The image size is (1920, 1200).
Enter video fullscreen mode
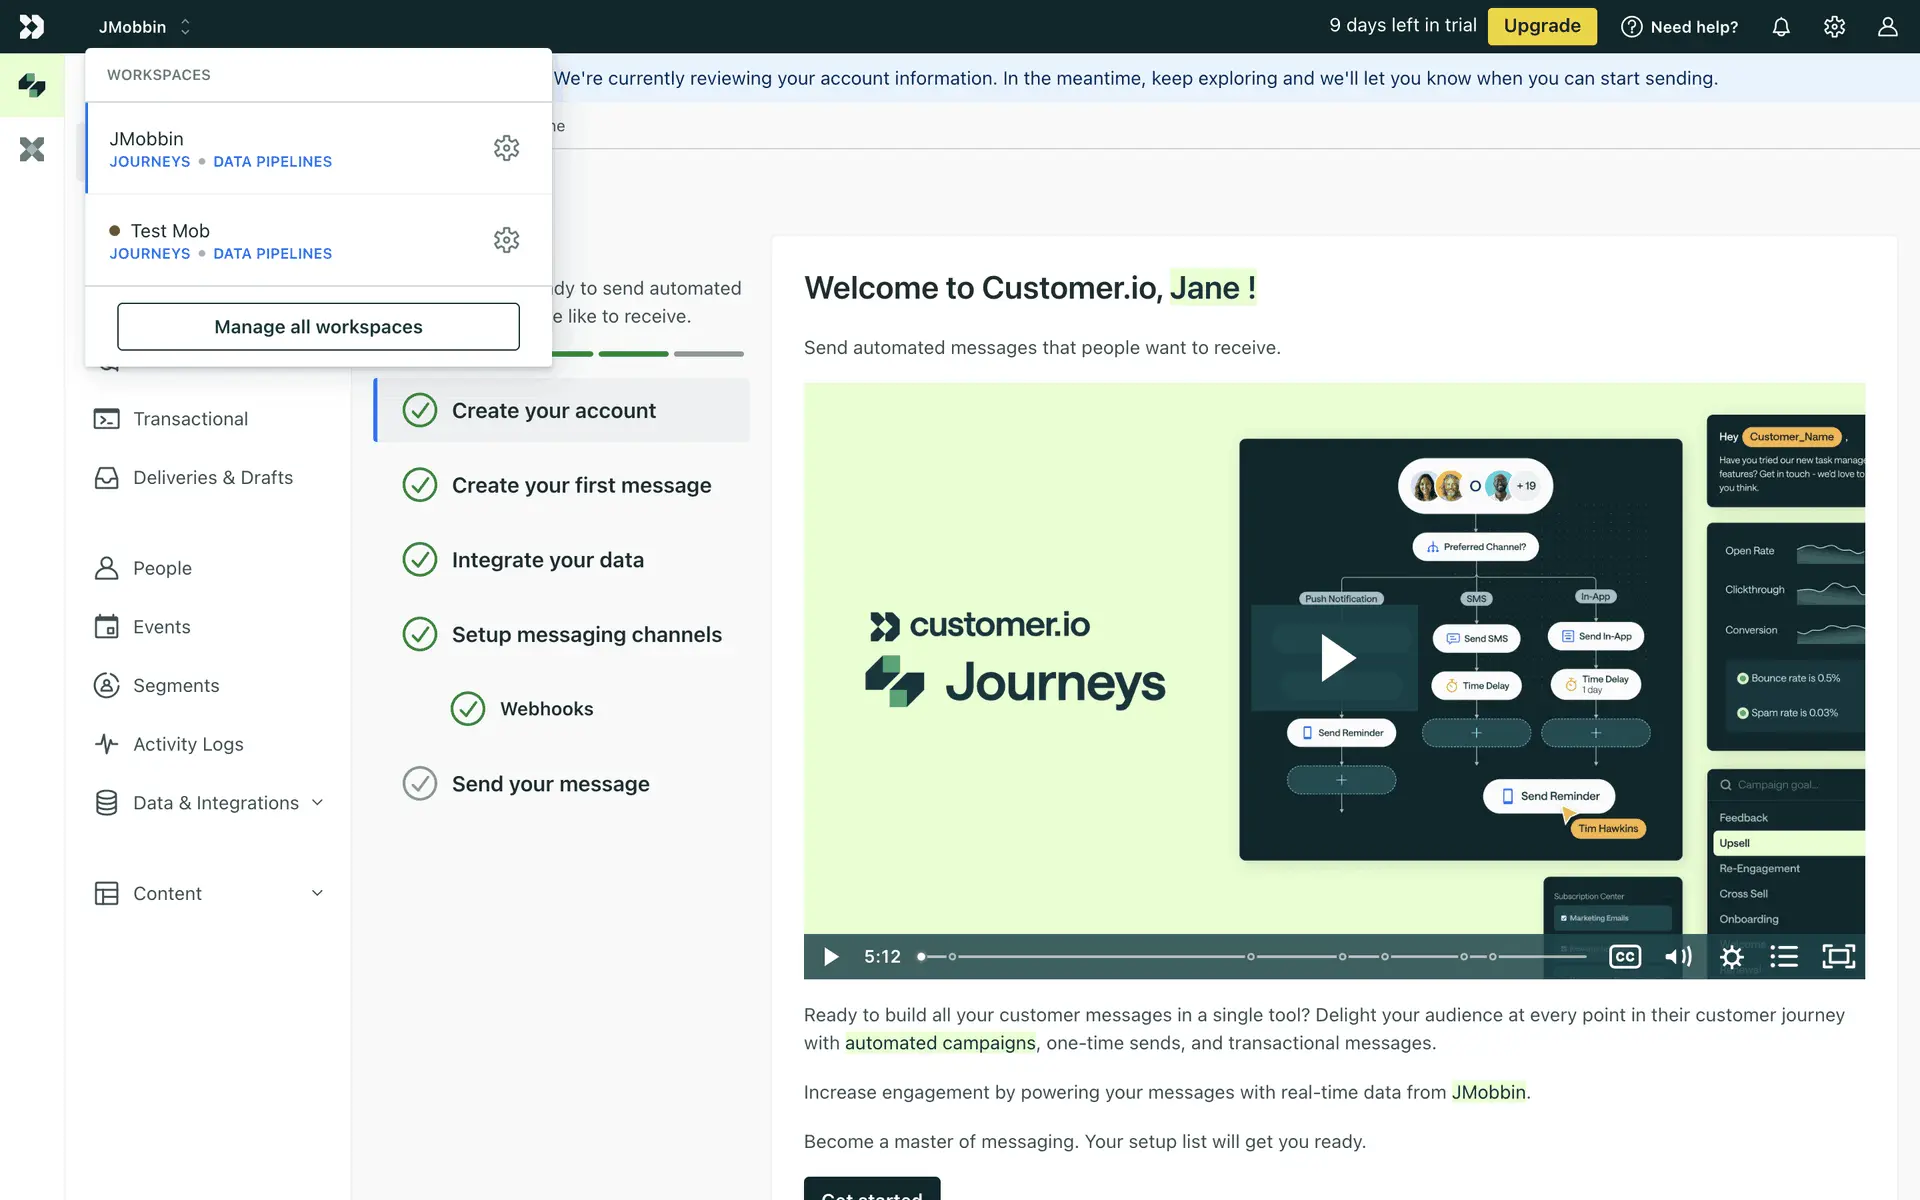(x=1838, y=957)
